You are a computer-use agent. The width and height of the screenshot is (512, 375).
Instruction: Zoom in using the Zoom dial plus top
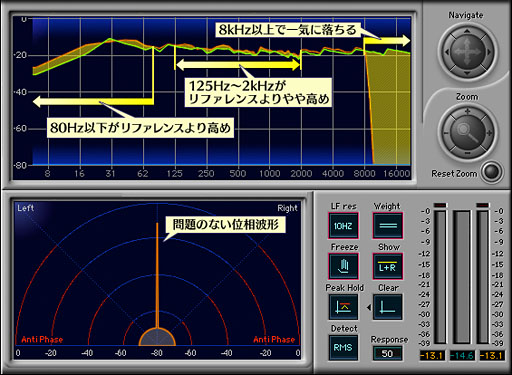tap(467, 112)
